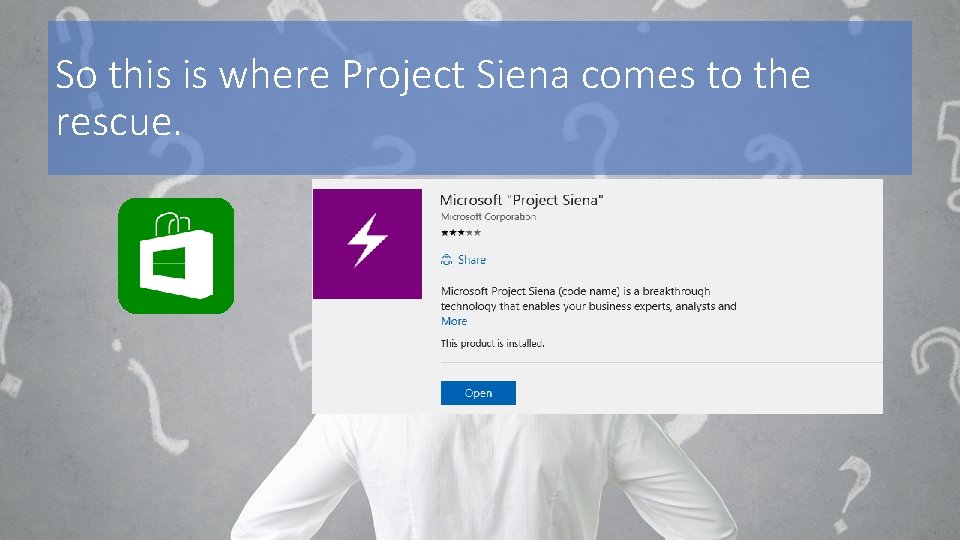The image size is (960, 540).
Task: Open the Microsoft Corporation publisher link
Action: click(x=488, y=216)
